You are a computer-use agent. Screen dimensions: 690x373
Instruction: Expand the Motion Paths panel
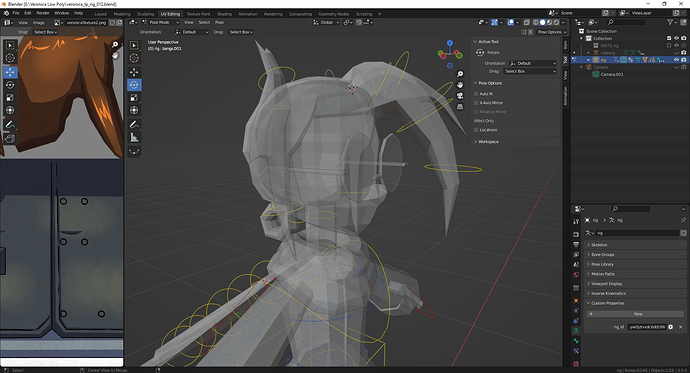tap(635, 274)
